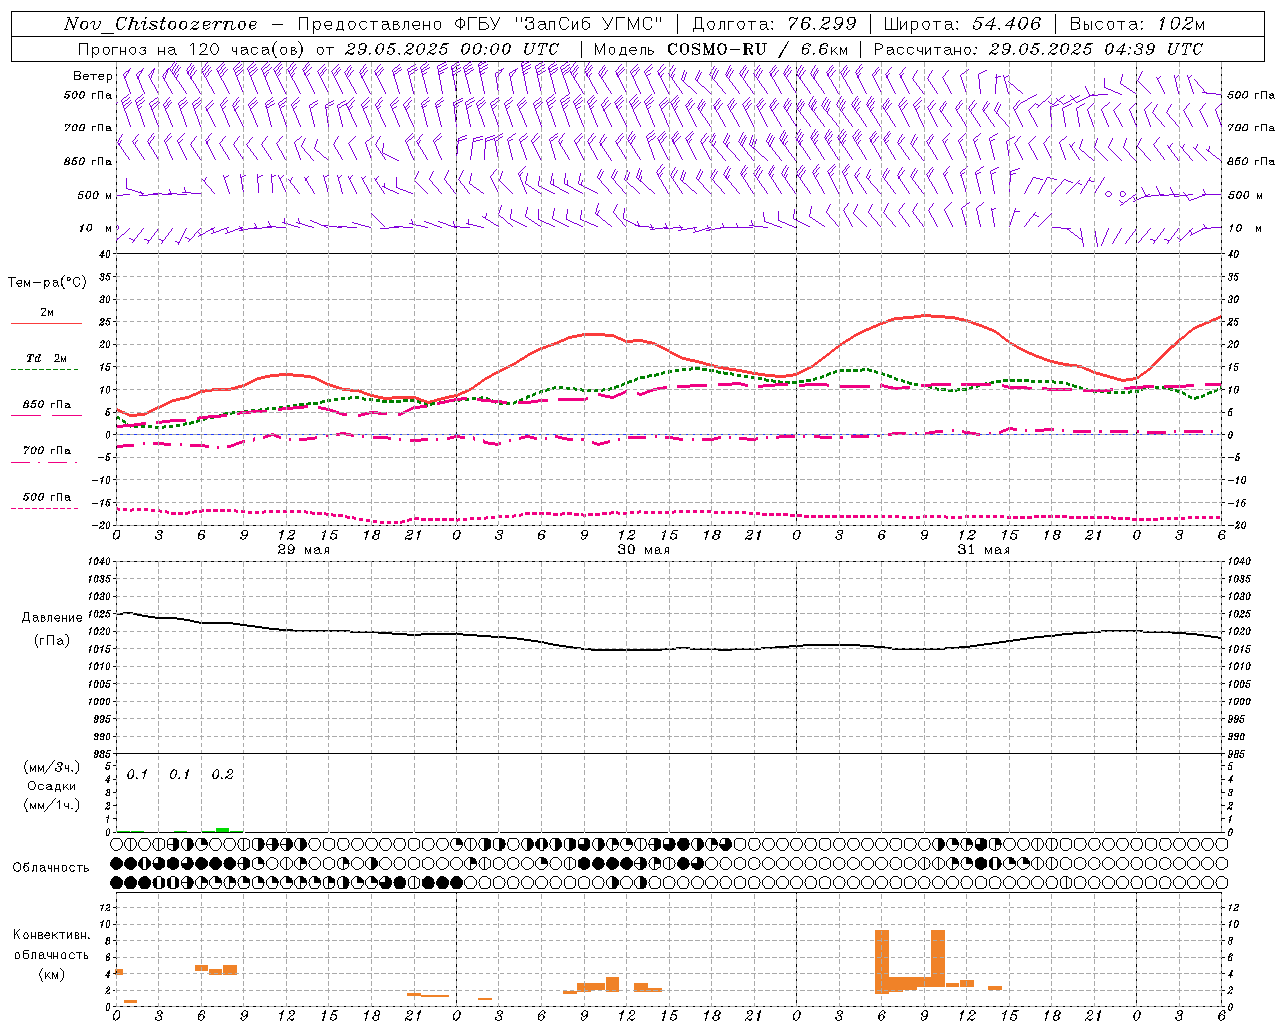Click 'Предоставлено ФГБУ "ЗапСиб УГМС"' provider text
Image resolution: width=1280 pixels, height=1024 pixels.
[480, 24]
